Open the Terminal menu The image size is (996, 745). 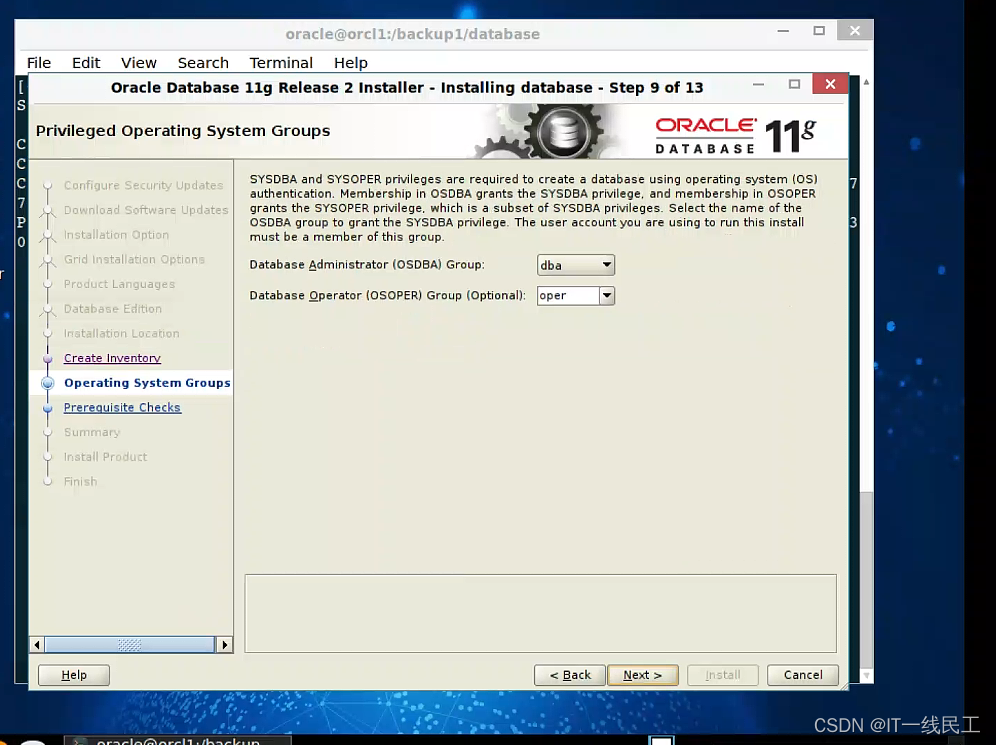(281, 62)
